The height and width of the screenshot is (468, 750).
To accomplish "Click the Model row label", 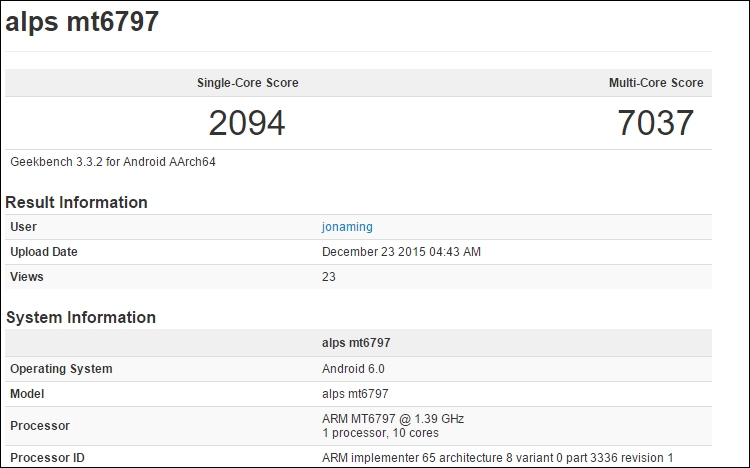I will [27, 394].
